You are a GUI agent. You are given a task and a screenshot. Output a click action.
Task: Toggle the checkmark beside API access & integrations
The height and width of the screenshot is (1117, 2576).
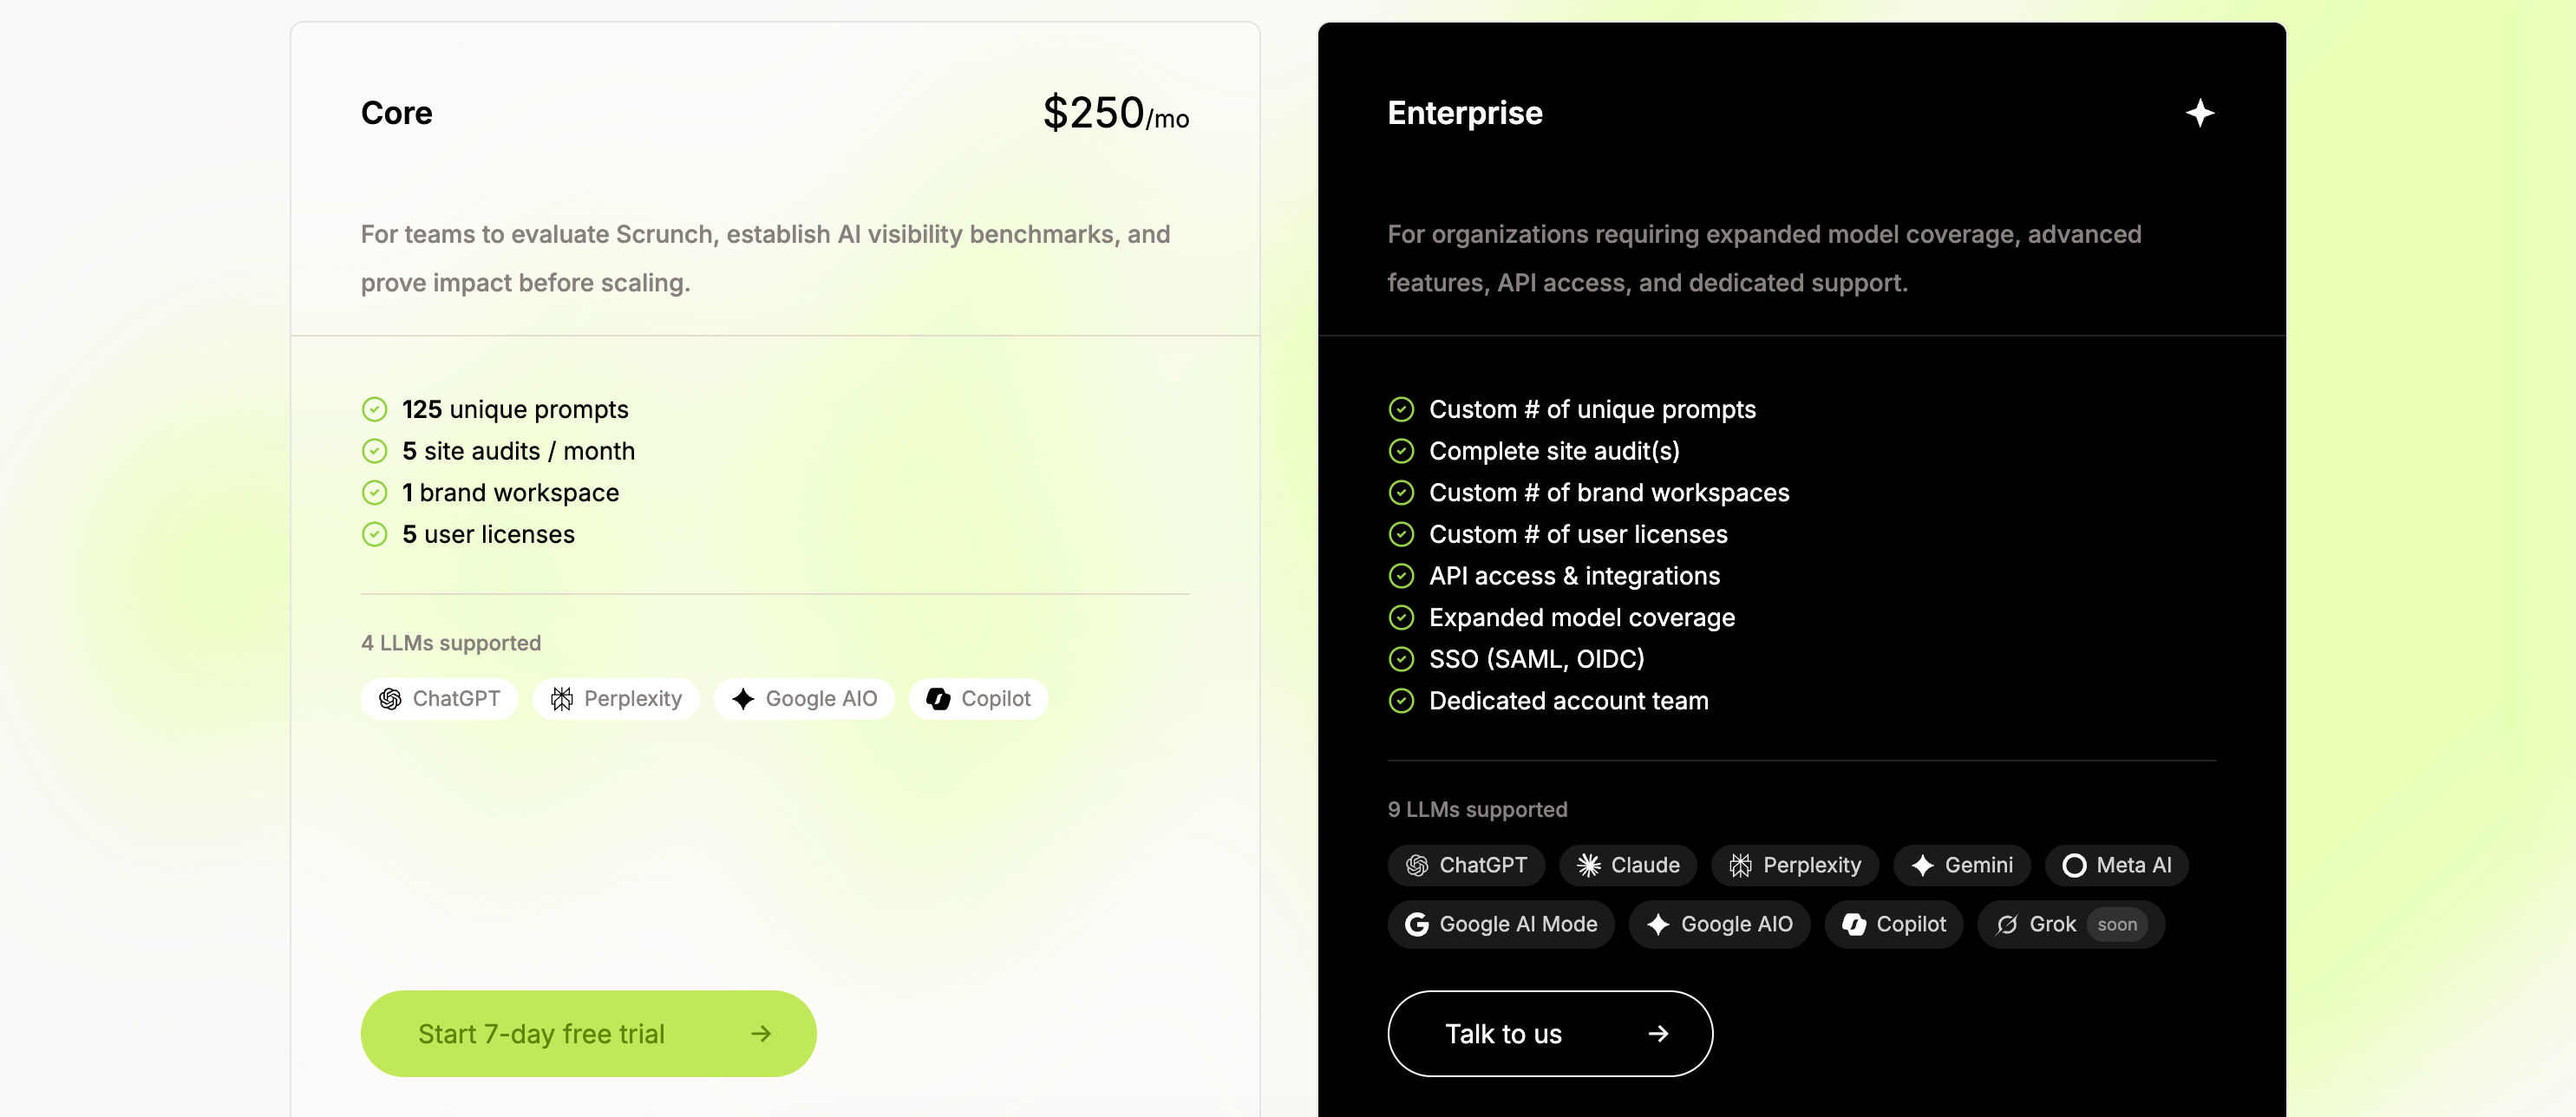point(1401,576)
